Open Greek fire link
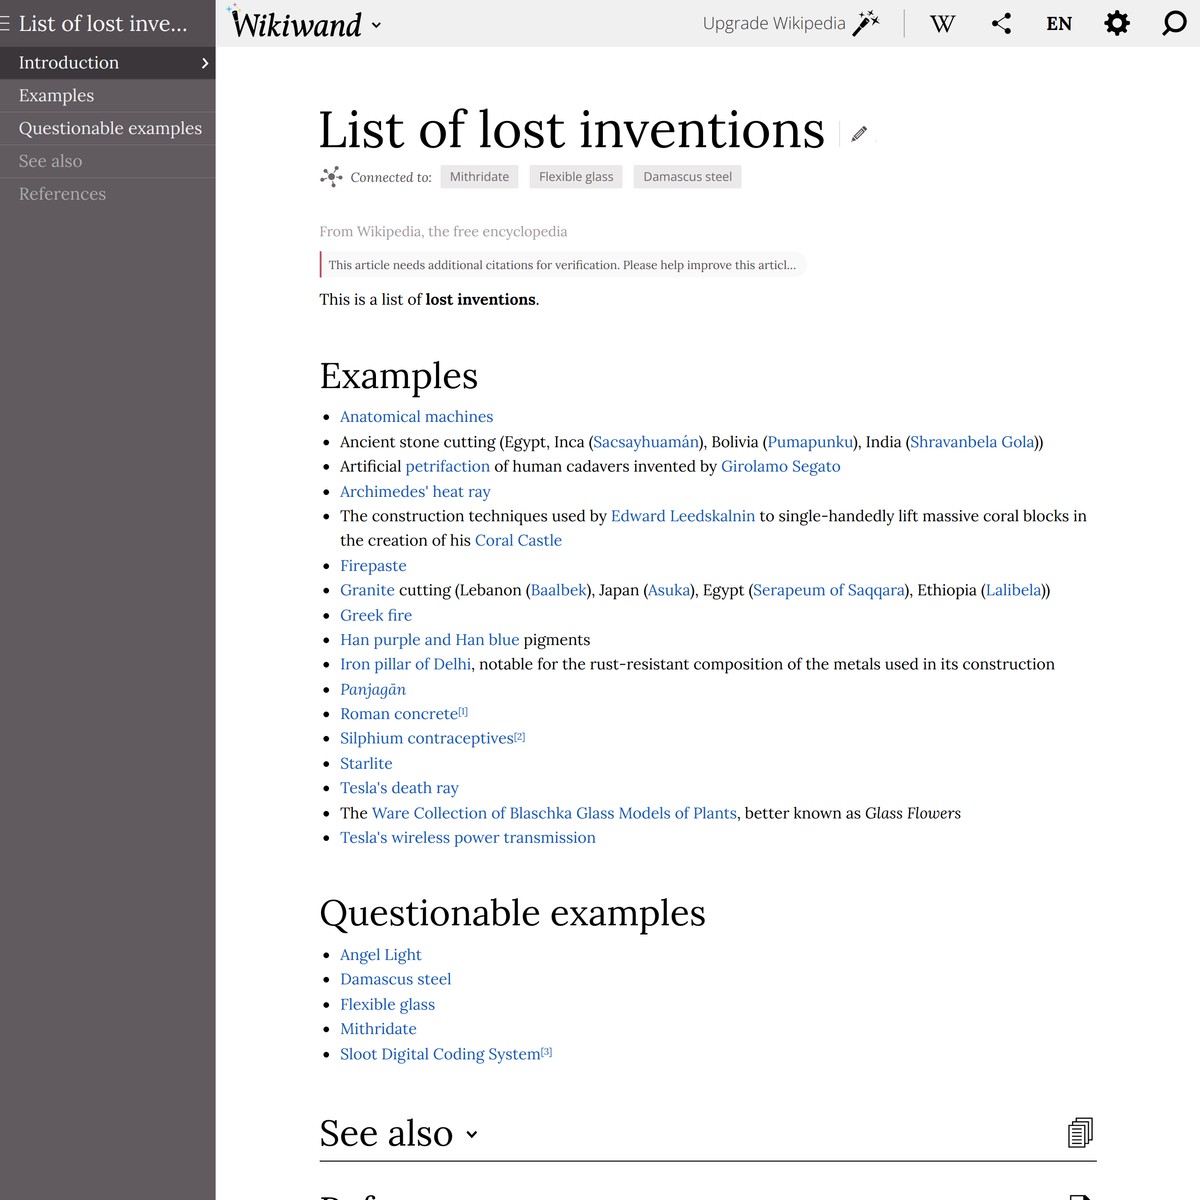 (376, 616)
